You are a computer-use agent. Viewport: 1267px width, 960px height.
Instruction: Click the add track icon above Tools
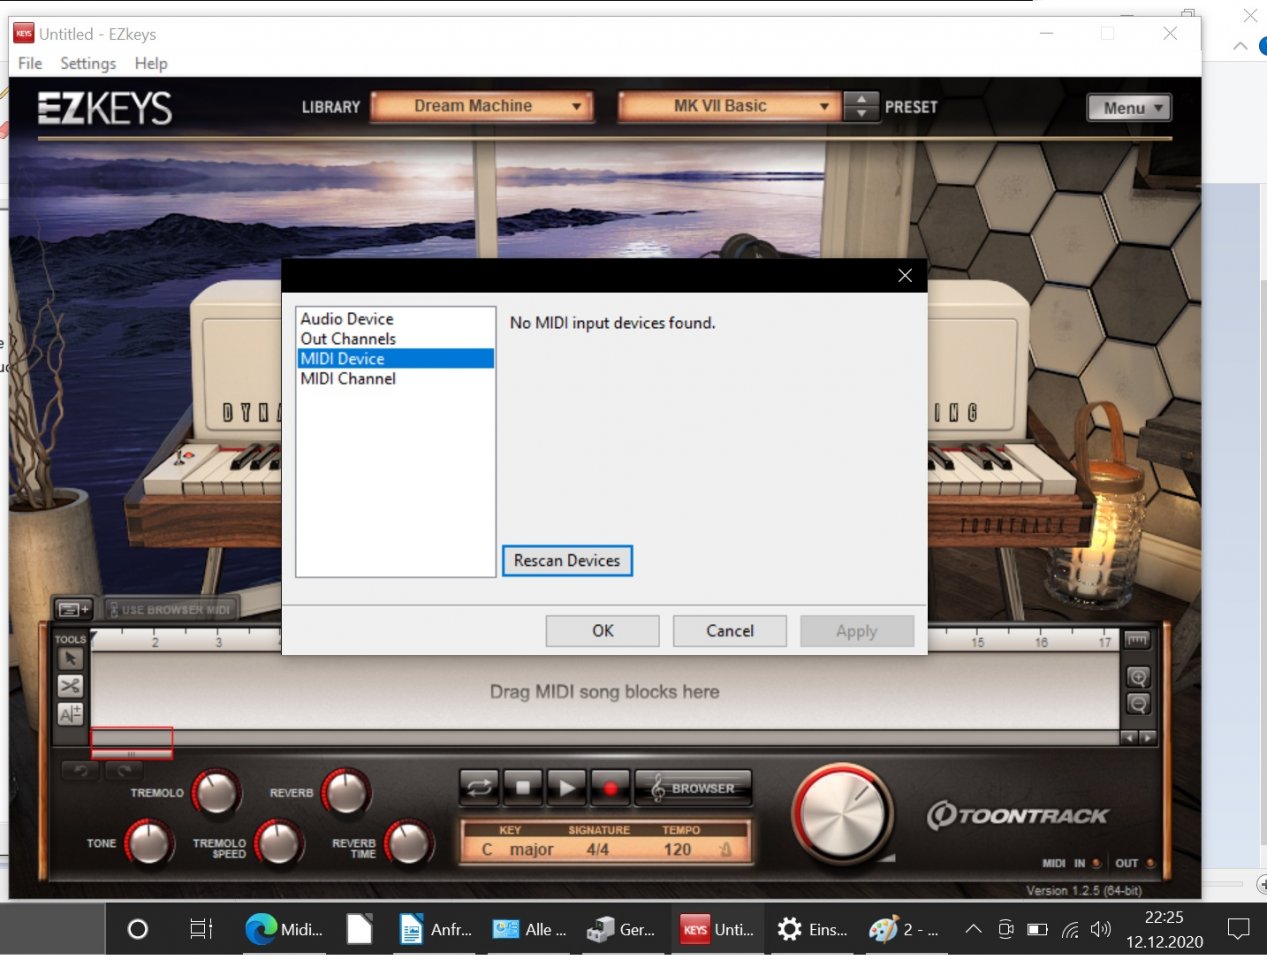pyautogui.click(x=73, y=609)
